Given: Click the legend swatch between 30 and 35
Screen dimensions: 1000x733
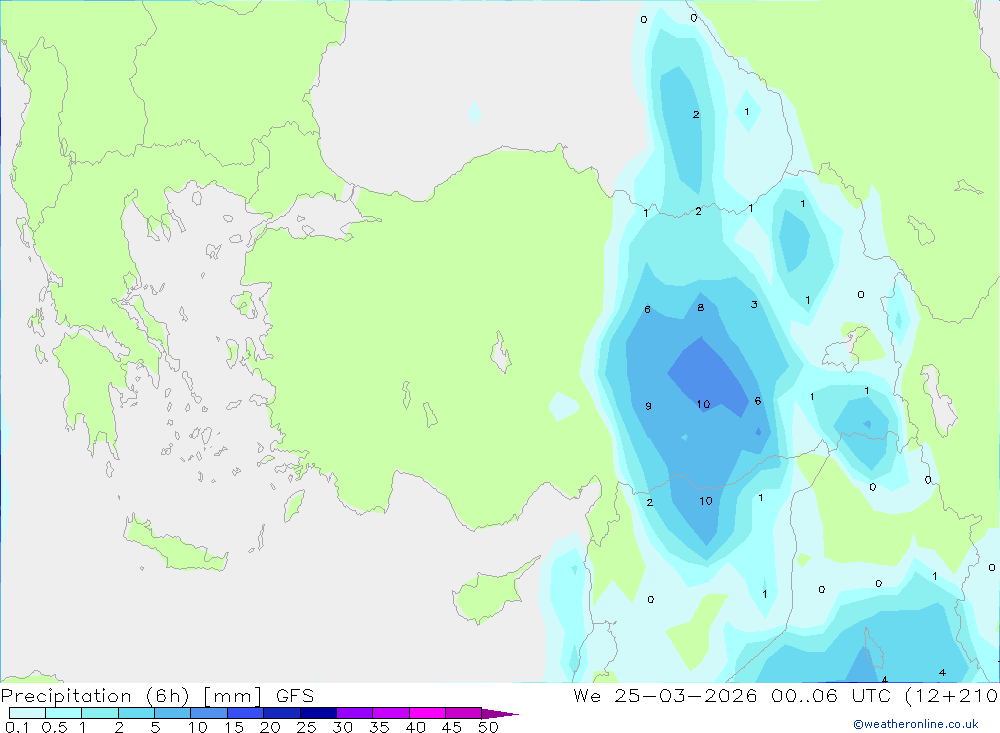Looking at the screenshot, I should click(355, 713).
